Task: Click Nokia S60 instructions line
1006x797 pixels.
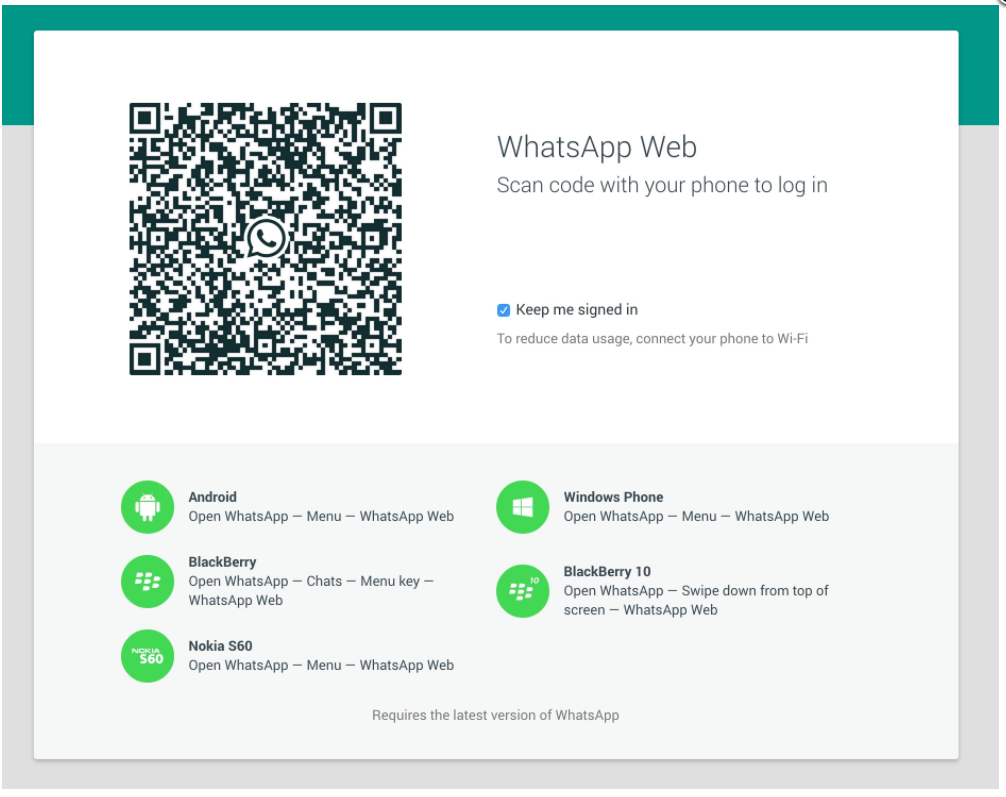Action: [321, 665]
